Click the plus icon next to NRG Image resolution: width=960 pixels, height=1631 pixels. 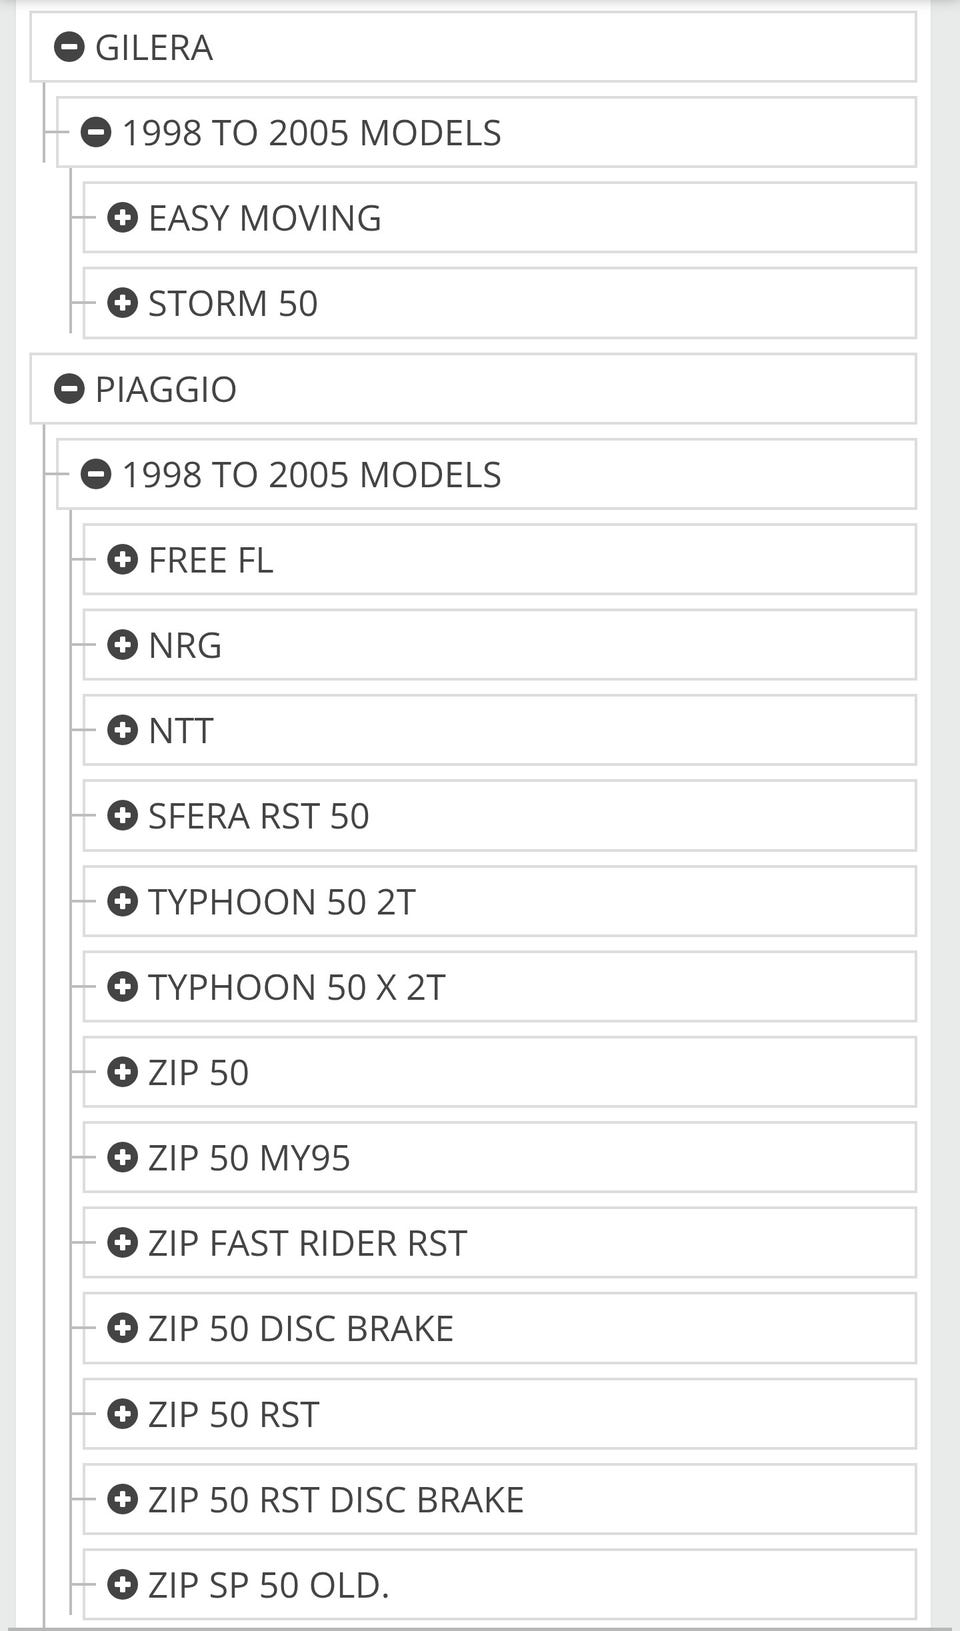(x=122, y=645)
